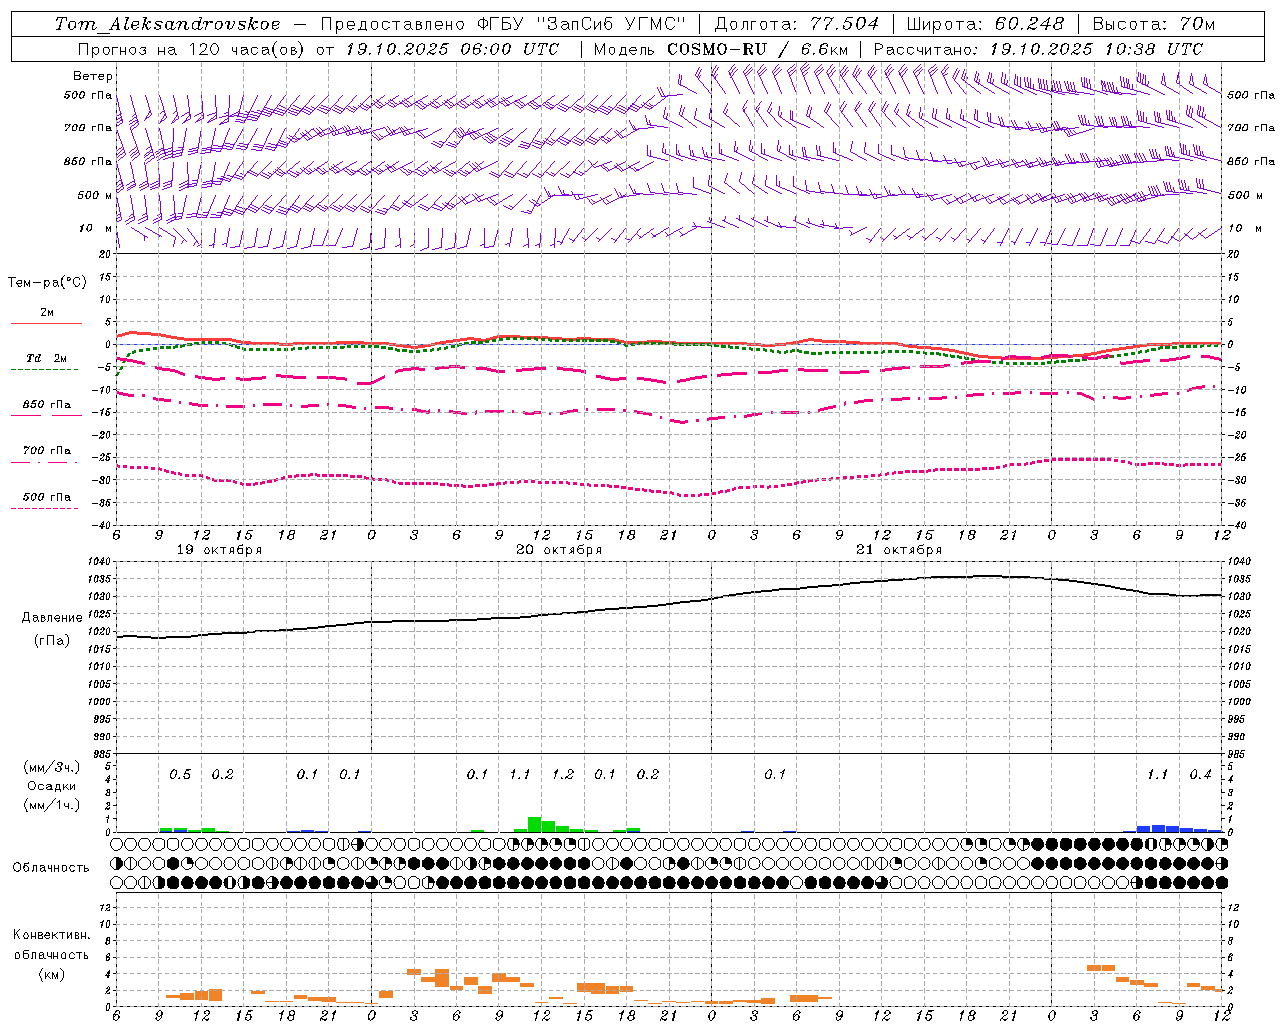1280x1024 pixels.
Task: Click the Осадки precipitation label
Action: [x=51, y=786]
